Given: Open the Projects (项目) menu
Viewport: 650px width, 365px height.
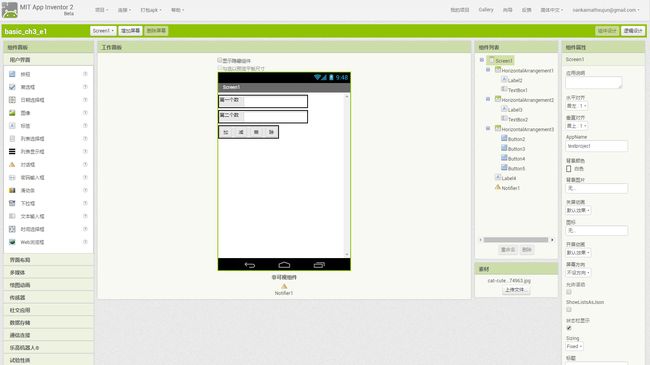Looking at the screenshot, I should (x=101, y=10).
